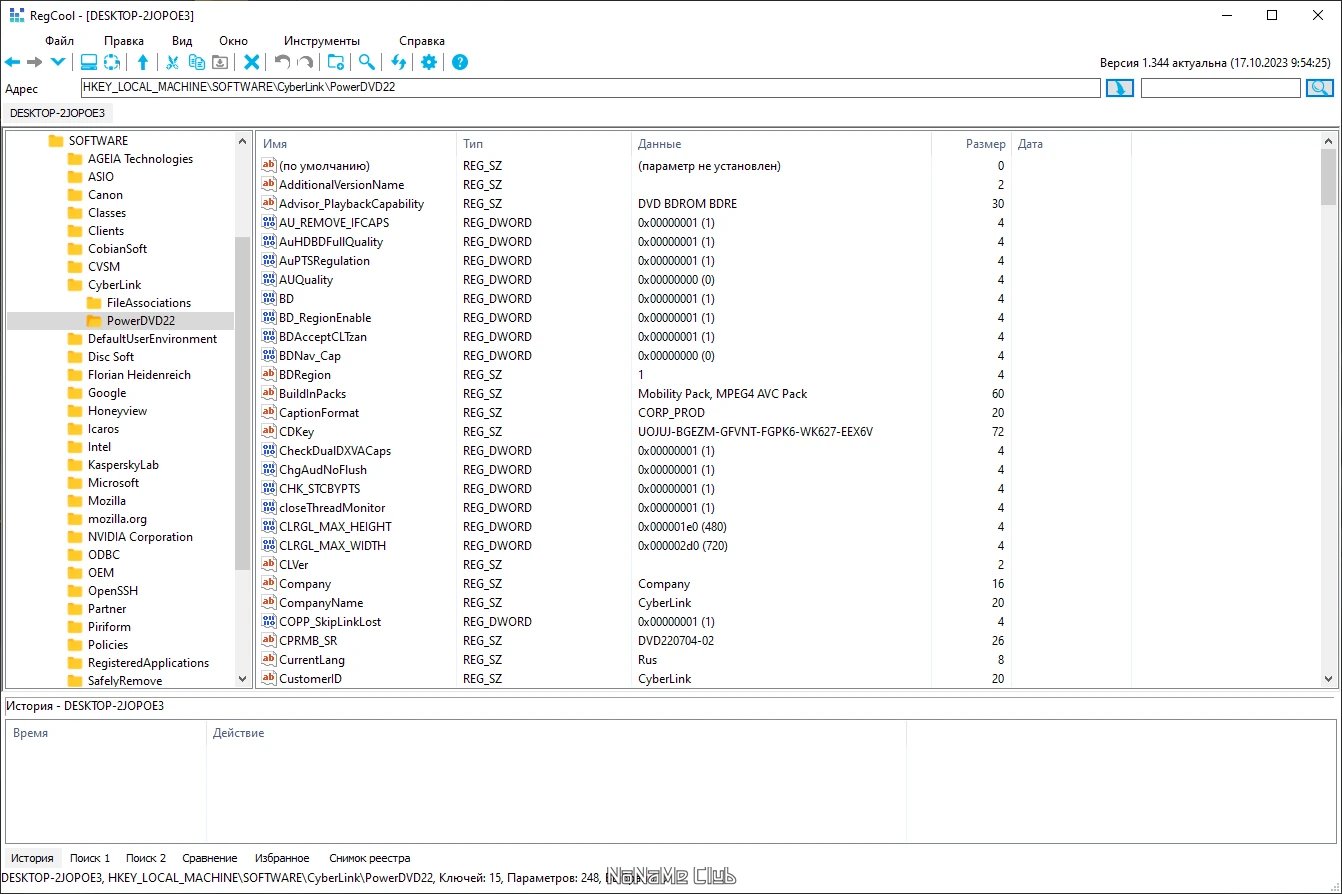The image size is (1342, 894).
Task: Open the Правка menu
Action: tap(124, 41)
